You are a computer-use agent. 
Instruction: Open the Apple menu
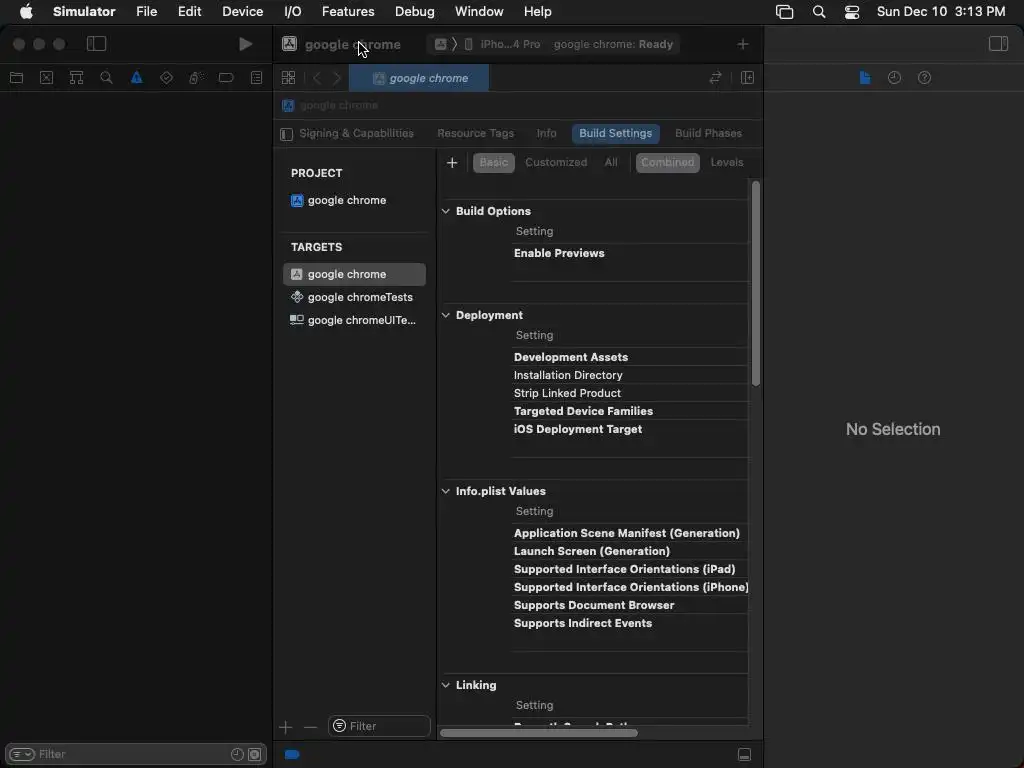pos(26,12)
